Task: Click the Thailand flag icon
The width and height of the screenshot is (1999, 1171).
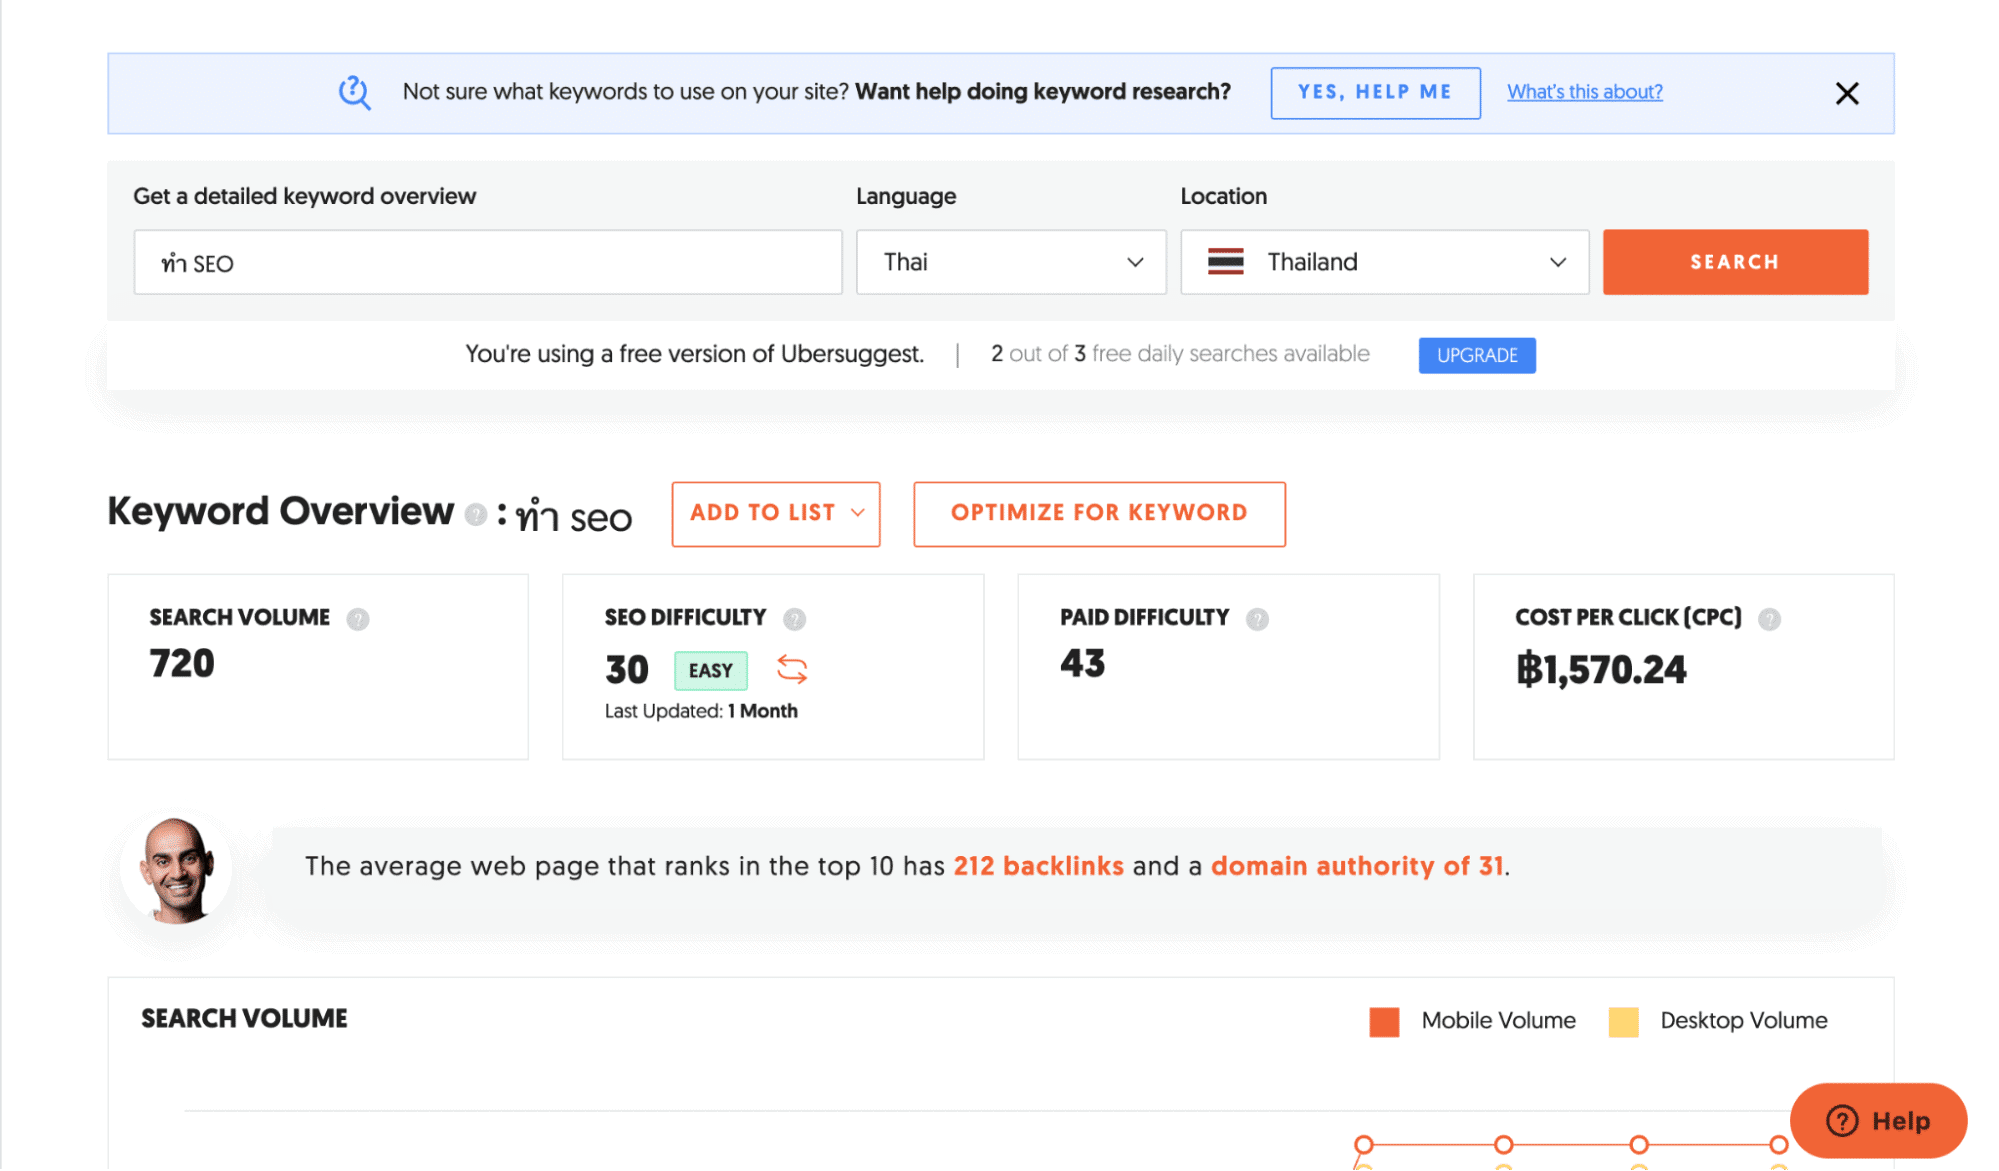Action: pos(1225,262)
